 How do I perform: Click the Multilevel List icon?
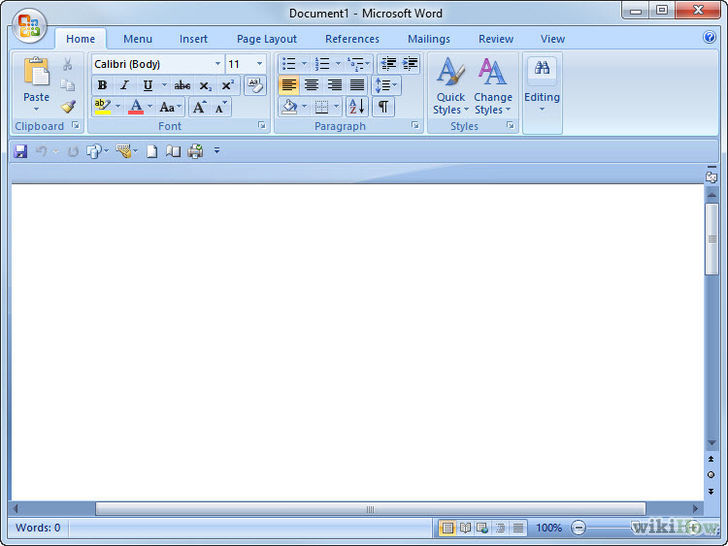pyautogui.click(x=356, y=64)
